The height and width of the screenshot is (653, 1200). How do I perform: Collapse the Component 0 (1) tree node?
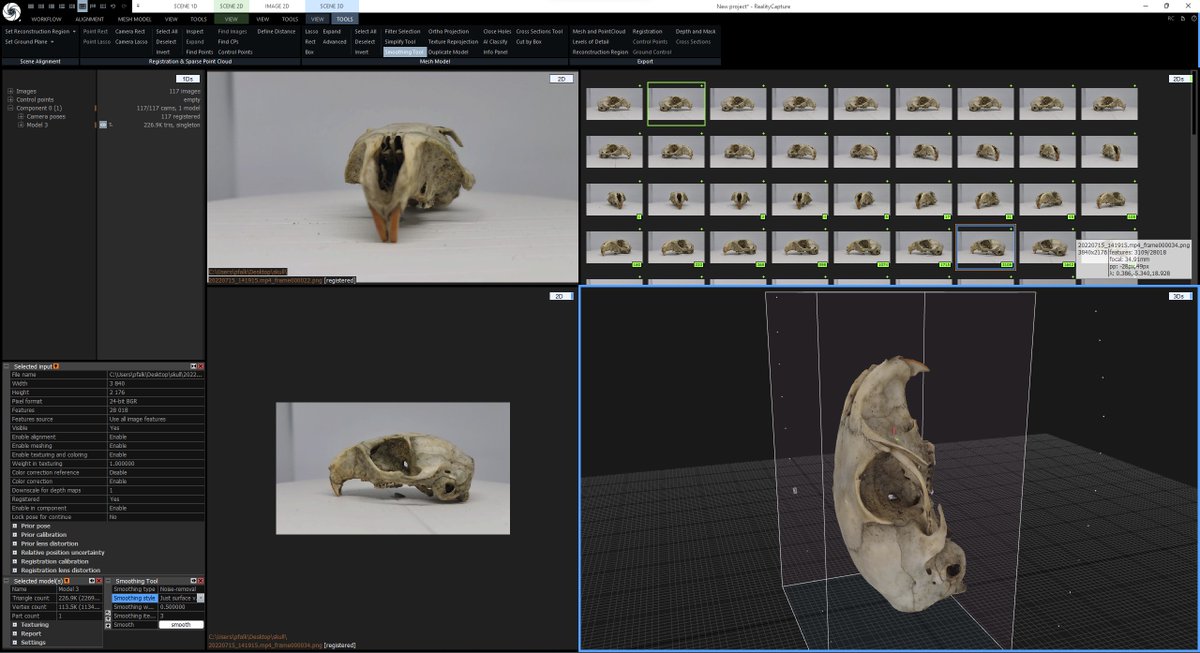click(x=10, y=108)
